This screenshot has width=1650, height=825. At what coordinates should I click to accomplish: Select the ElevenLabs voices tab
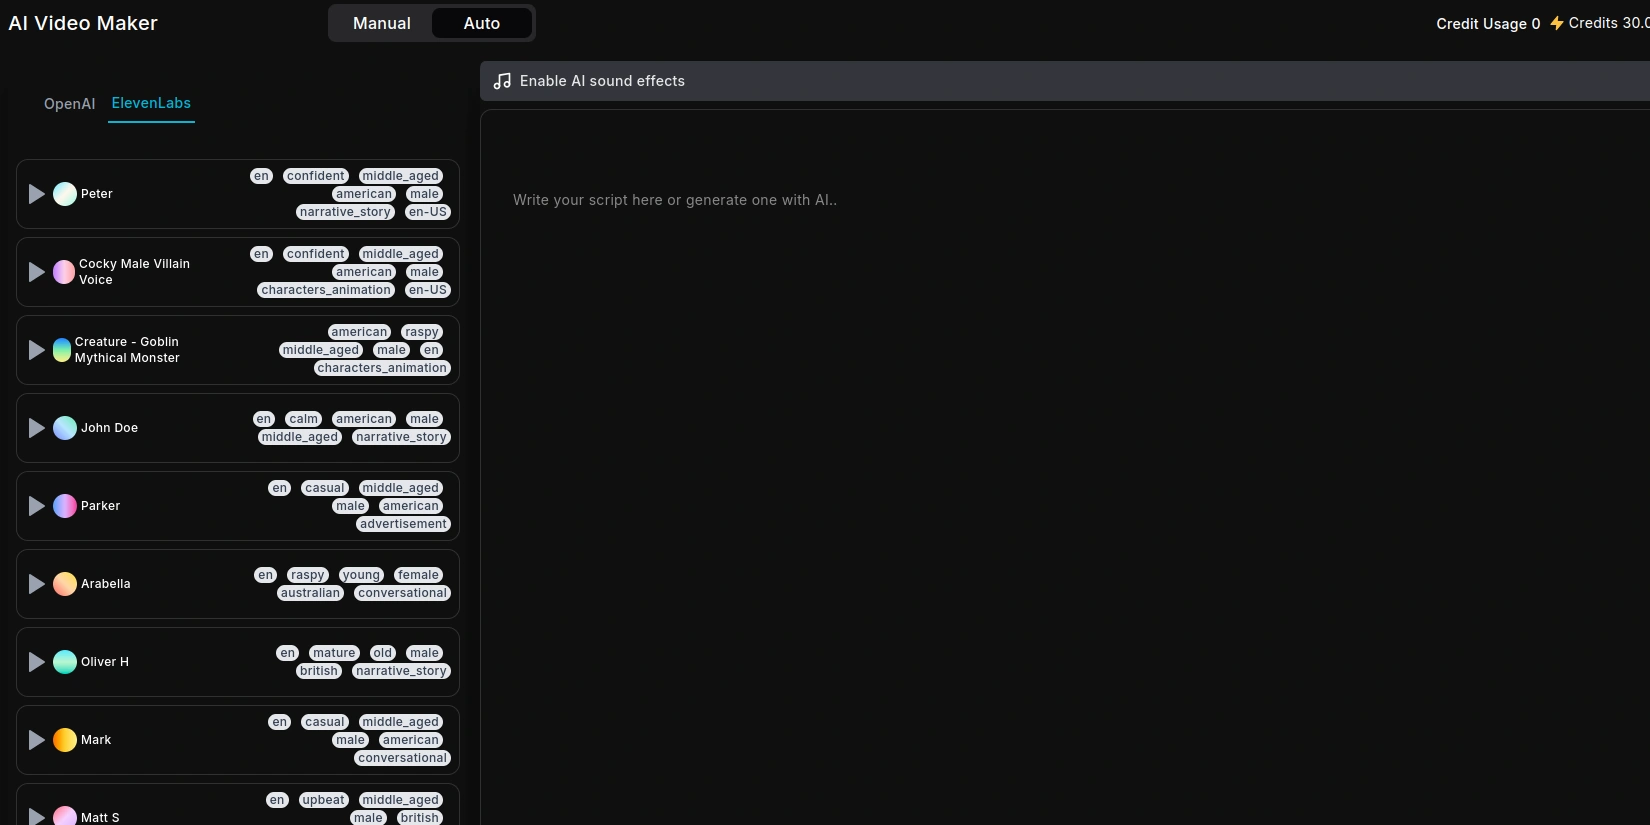(x=151, y=103)
